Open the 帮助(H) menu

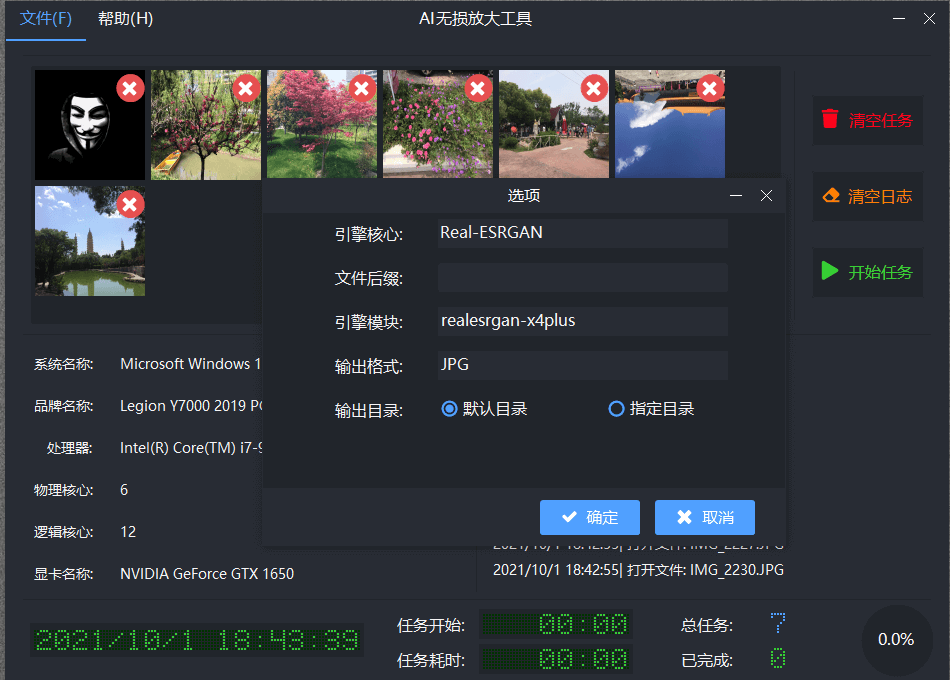pyautogui.click(x=125, y=19)
